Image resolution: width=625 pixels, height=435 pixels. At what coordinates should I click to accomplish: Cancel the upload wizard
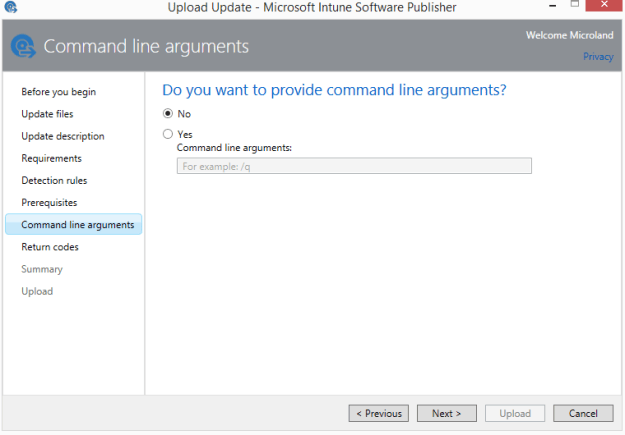click(583, 413)
